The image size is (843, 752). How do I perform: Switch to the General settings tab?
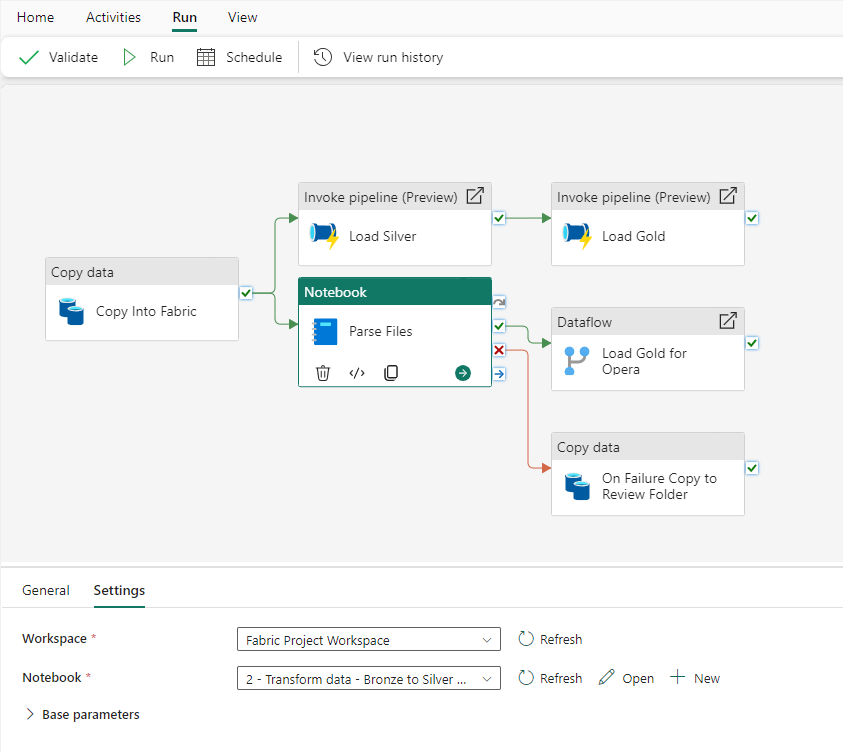coord(46,590)
